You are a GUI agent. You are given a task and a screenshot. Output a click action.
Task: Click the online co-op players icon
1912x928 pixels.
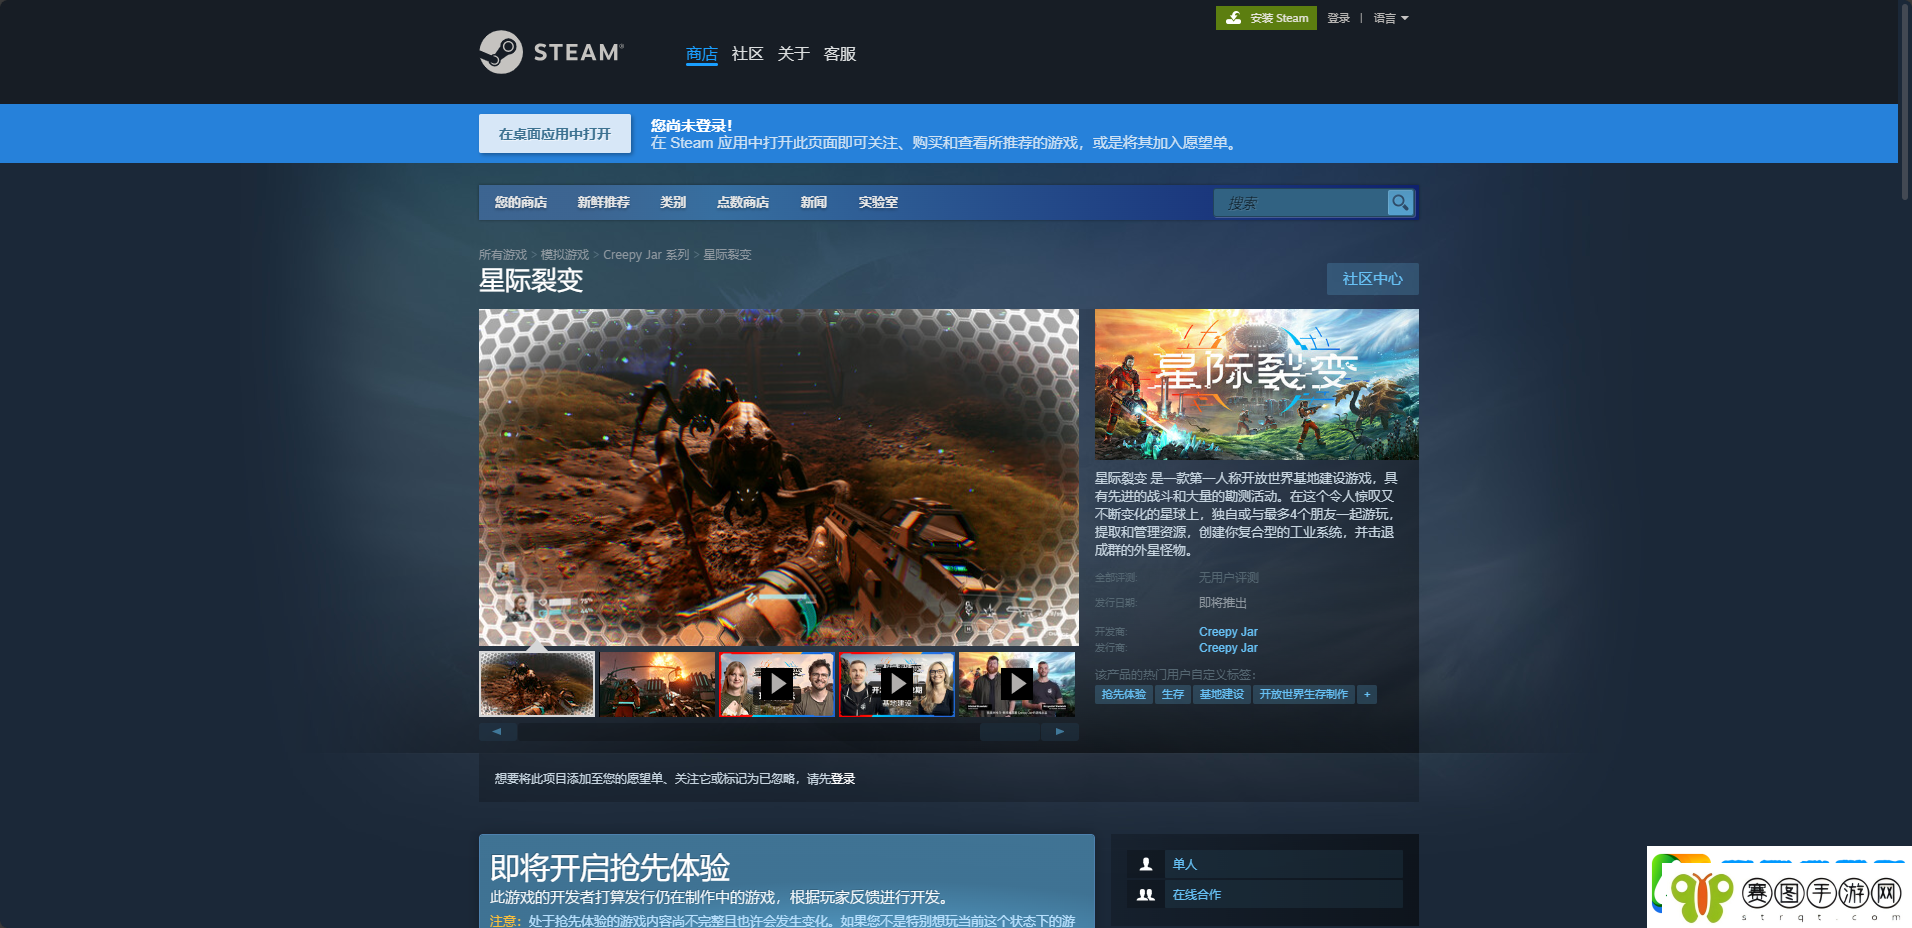click(1146, 895)
